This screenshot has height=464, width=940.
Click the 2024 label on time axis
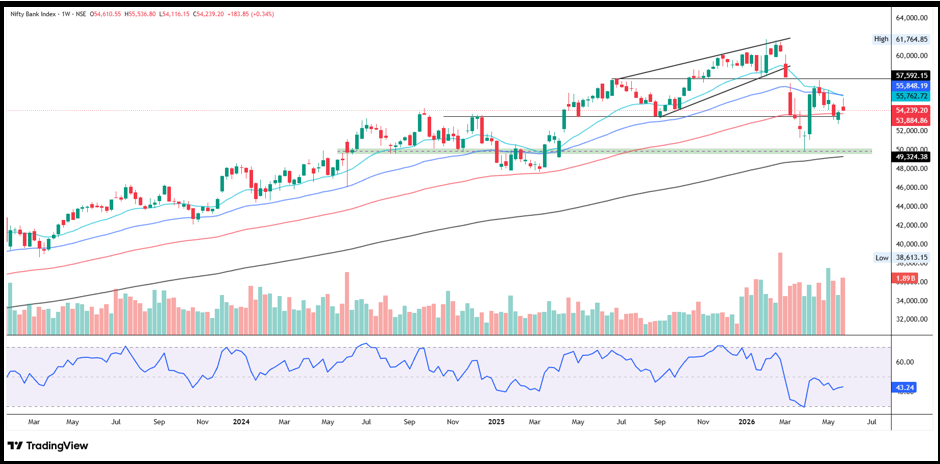(x=242, y=422)
